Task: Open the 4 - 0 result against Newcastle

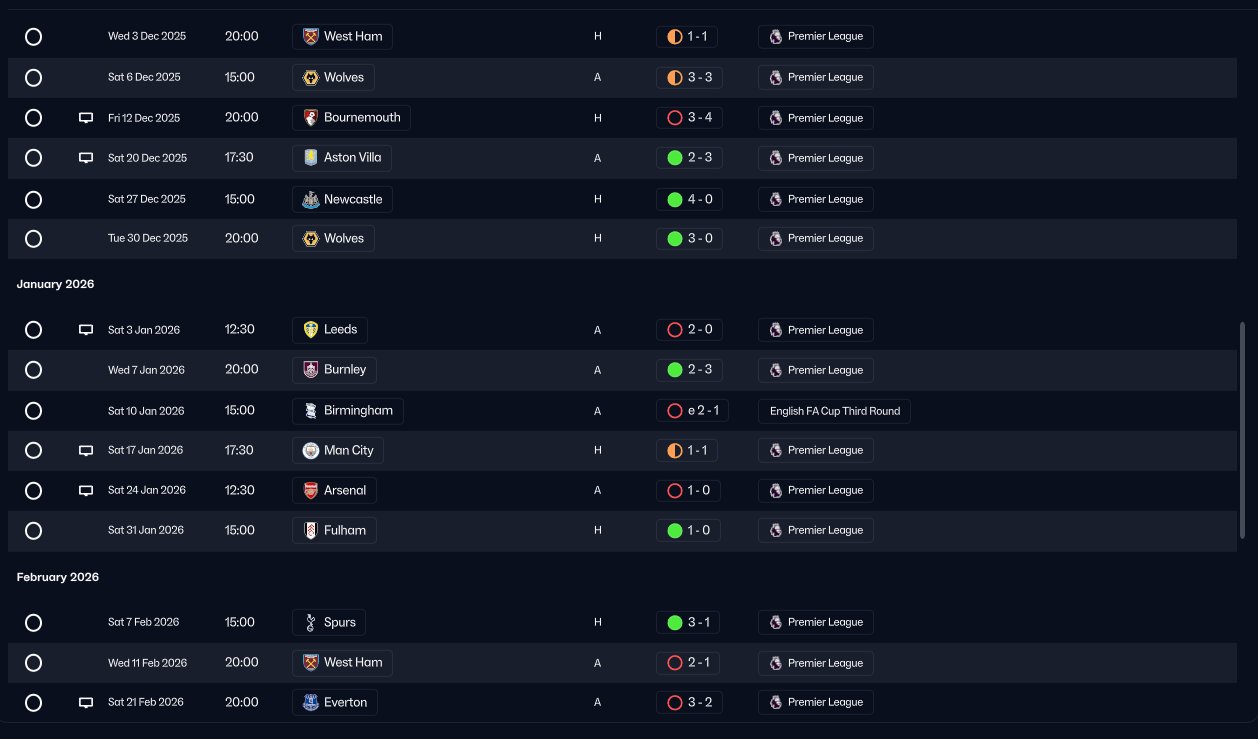Action: [689, 199]
